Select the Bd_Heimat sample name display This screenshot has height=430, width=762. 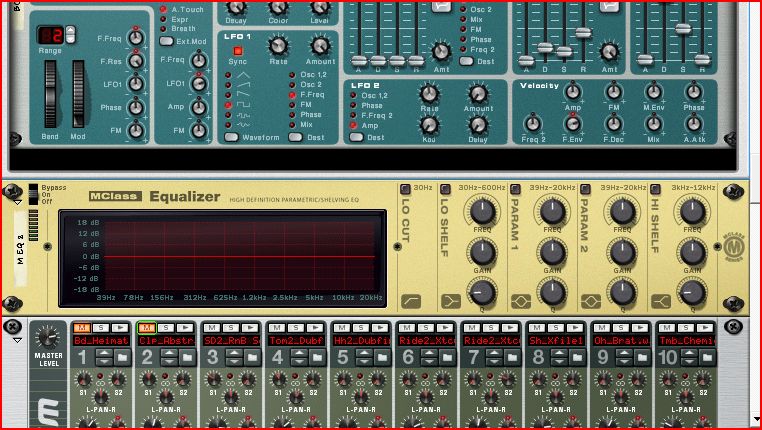pyautogui.click(x=102, y=341)
